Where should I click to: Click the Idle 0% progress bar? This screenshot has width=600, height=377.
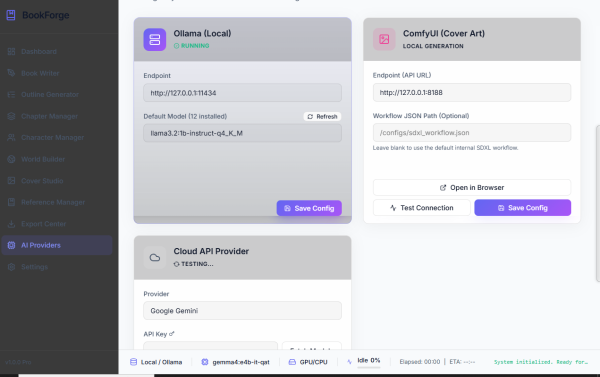tap(369, 367)
